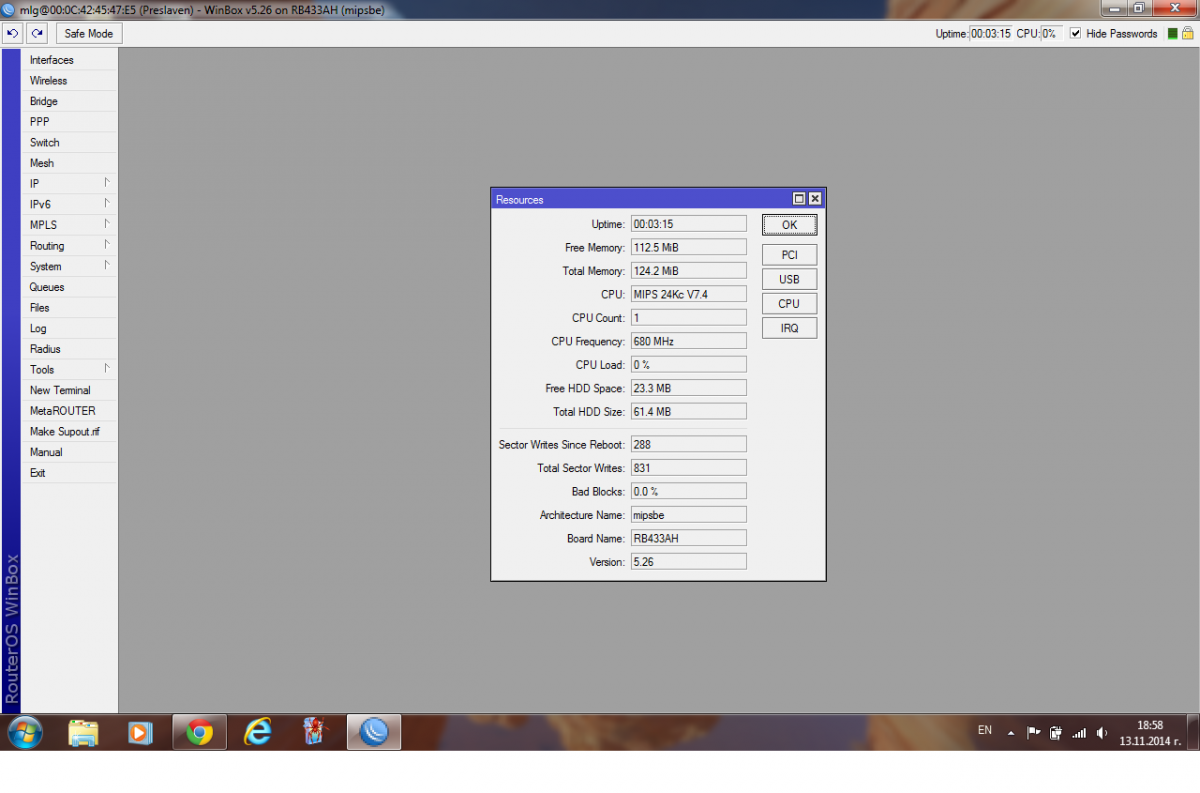Open the Interfaces menu item
The width and height of the screenshot is (1200, 793).
[x=52, y=60]
